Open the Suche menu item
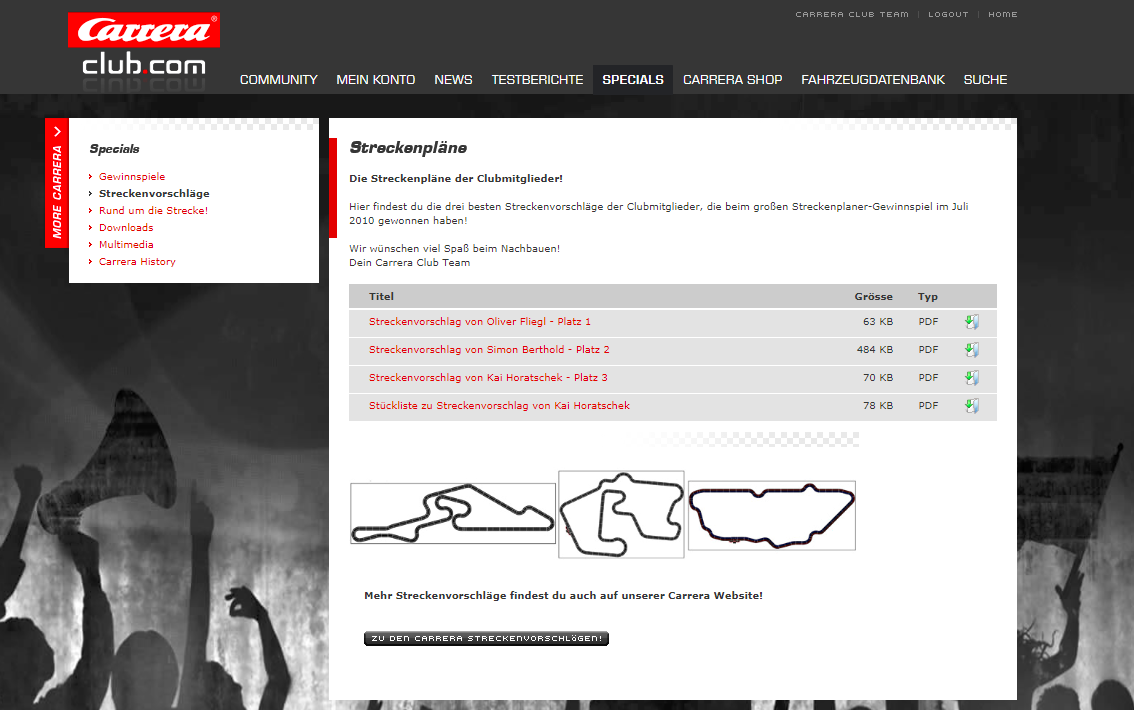The height and width of the screenshot is (710, 1134). (x=985, y=80)
